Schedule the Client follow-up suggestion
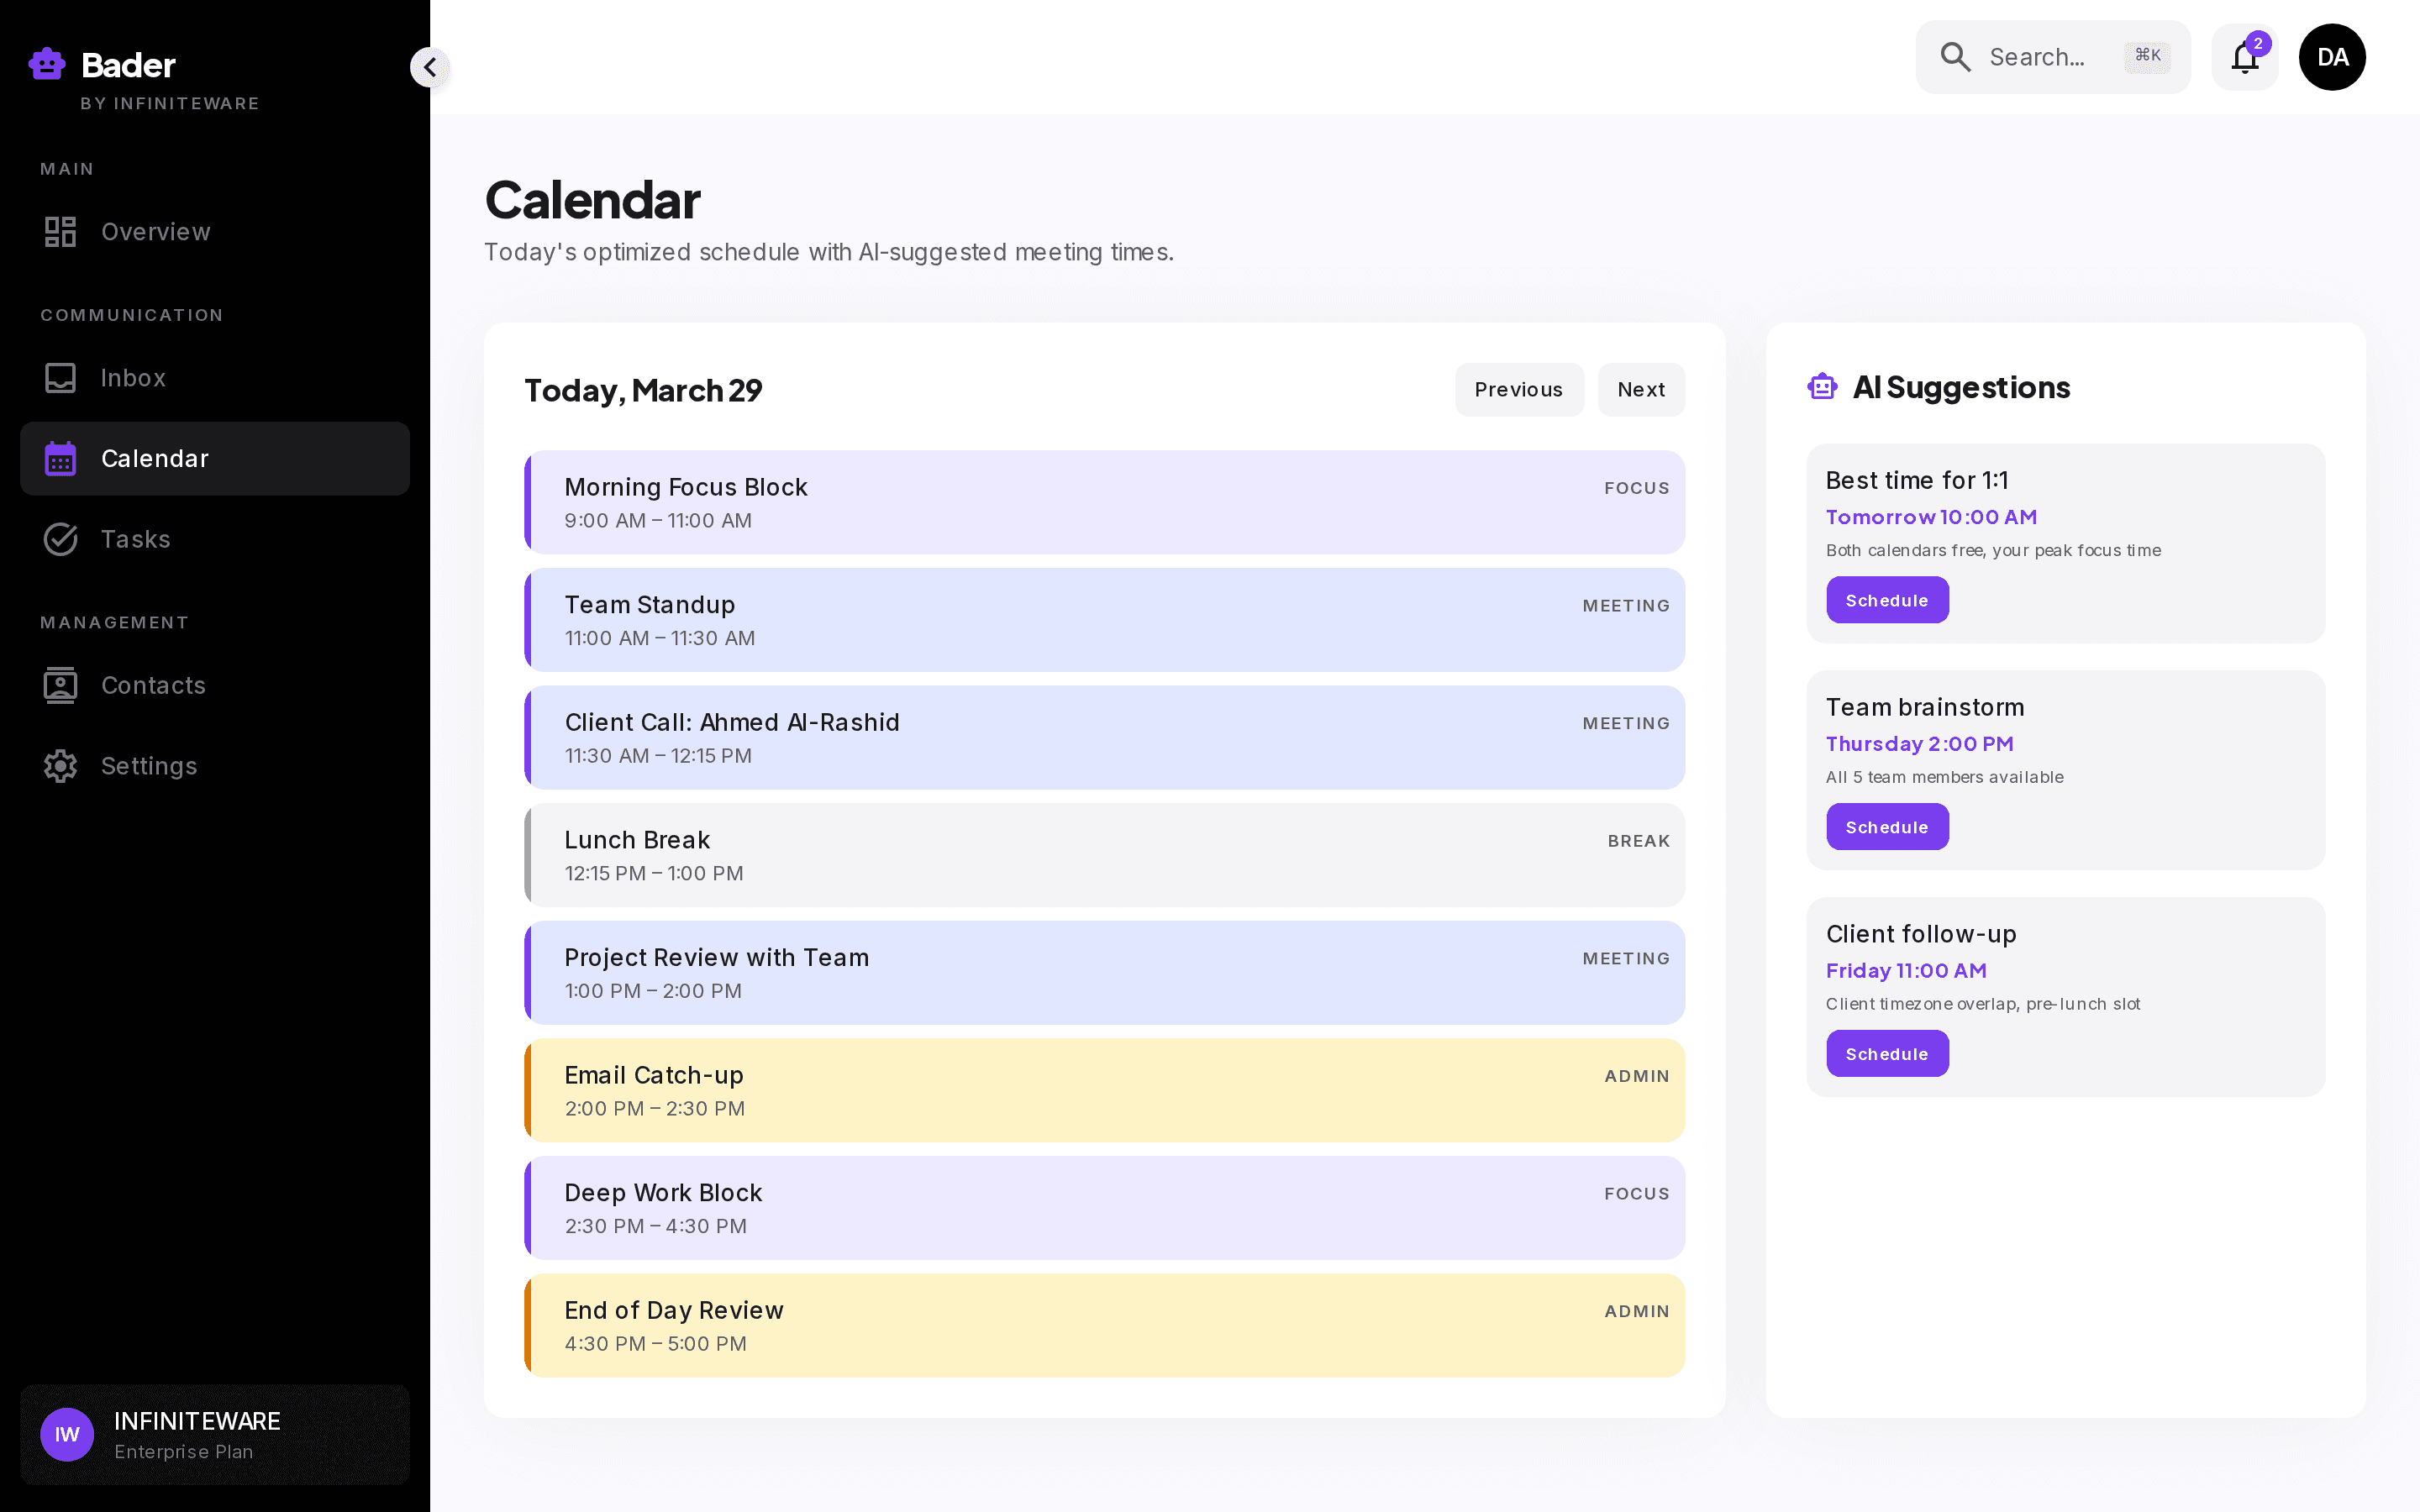The width and height of the screenshot is (2420, 1512). 1887,1054
